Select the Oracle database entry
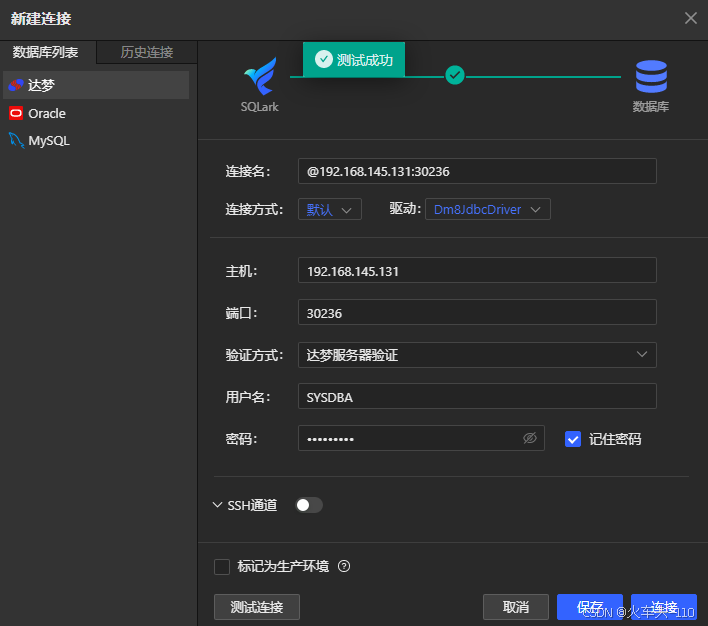This screenshot has width=708, height=626. (96, 113)
